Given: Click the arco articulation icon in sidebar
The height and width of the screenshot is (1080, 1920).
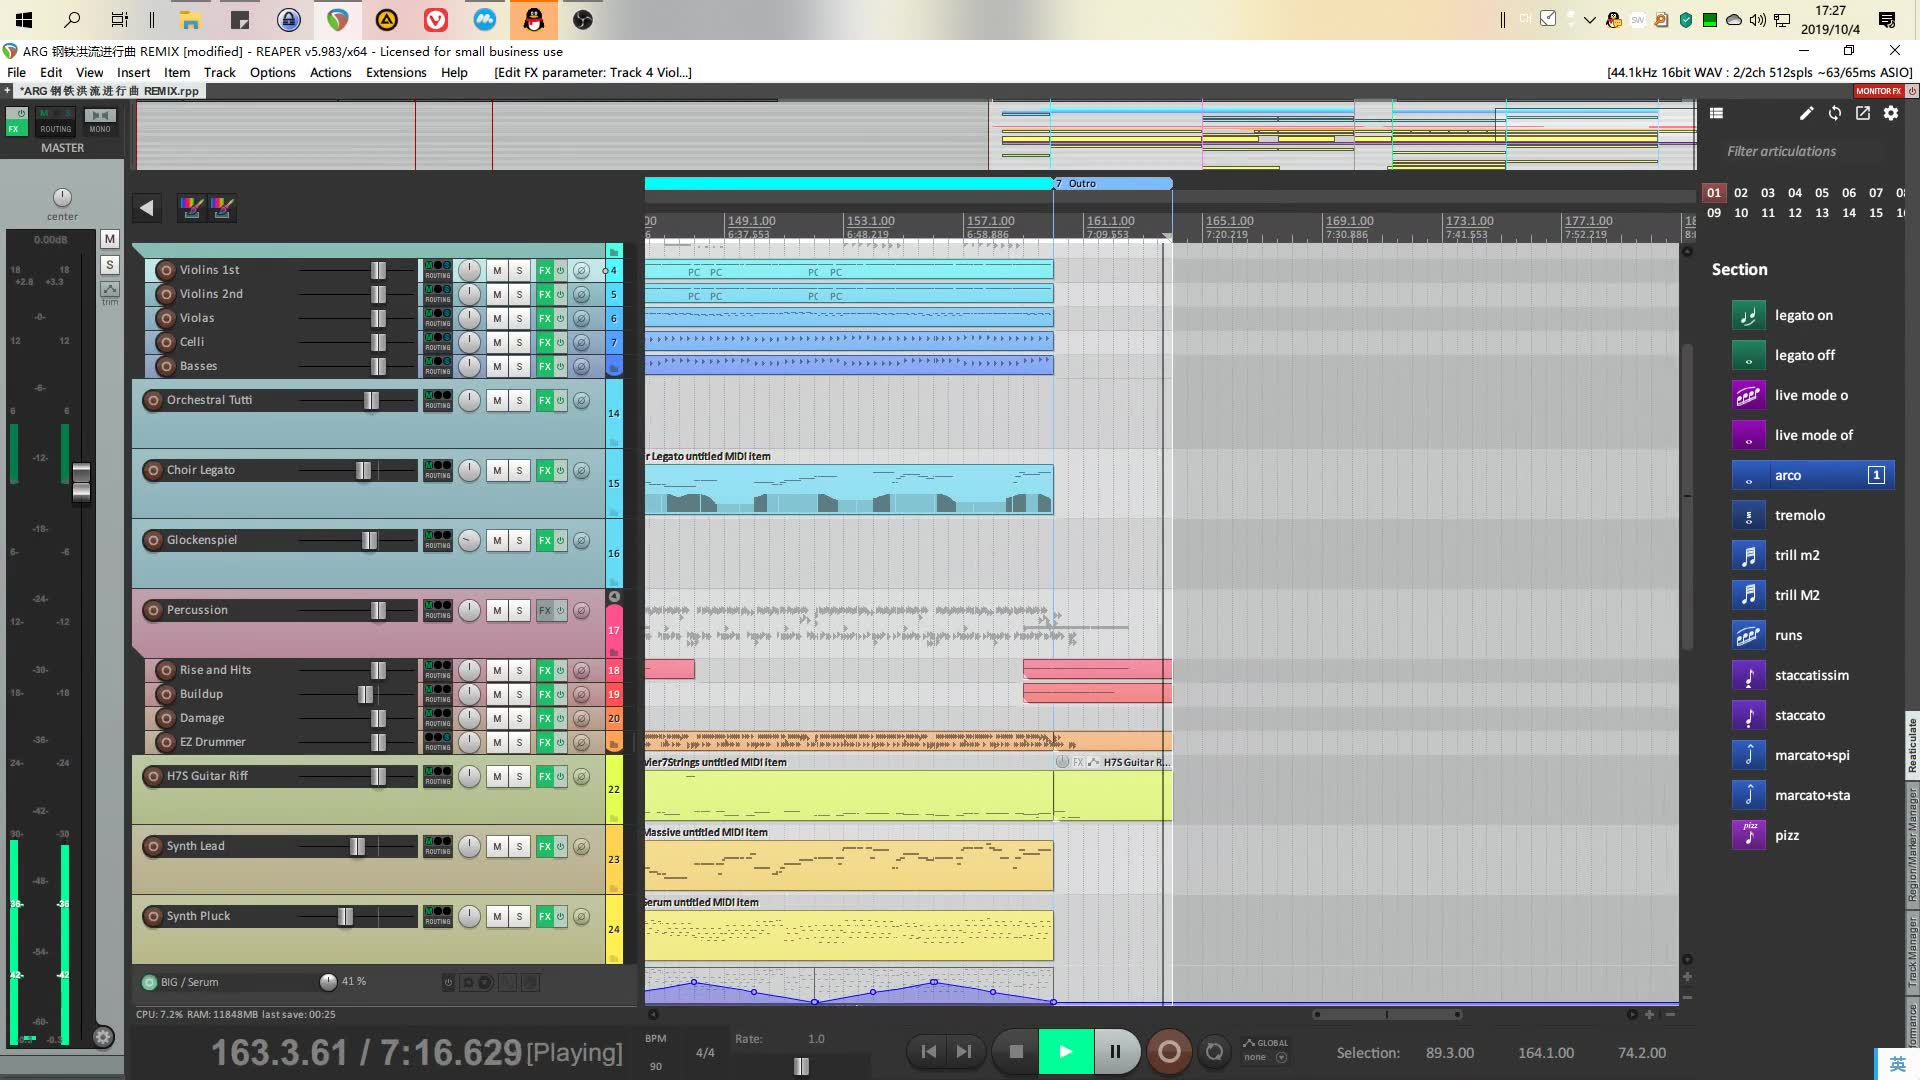Looking at the screenshot, I should (1749, 475).
